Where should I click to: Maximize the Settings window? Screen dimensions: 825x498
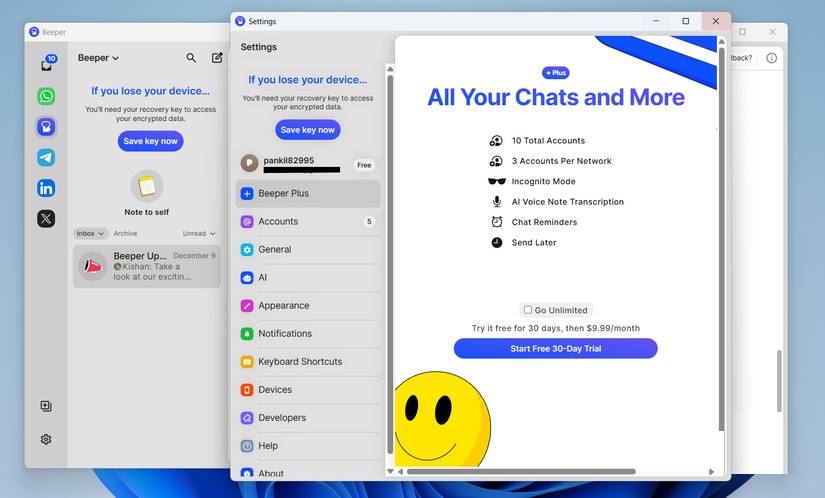coord(686,21)
